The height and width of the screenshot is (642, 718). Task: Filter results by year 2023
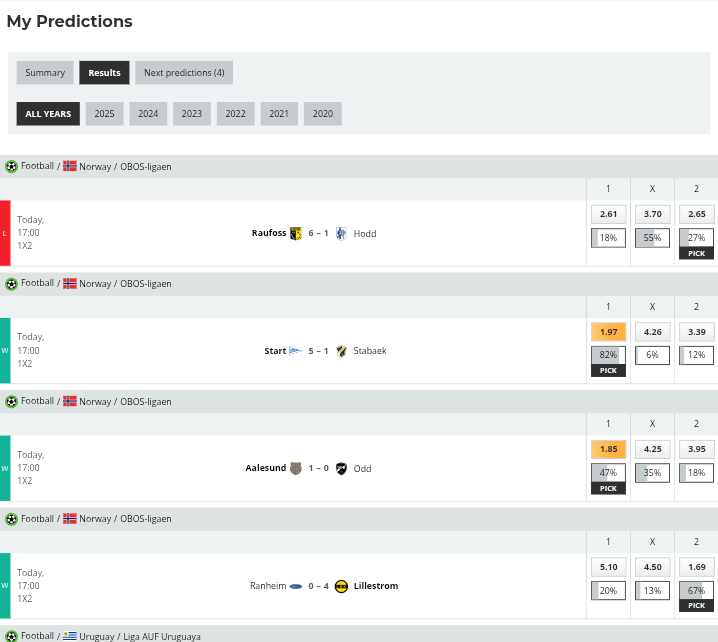coord(191,114)
